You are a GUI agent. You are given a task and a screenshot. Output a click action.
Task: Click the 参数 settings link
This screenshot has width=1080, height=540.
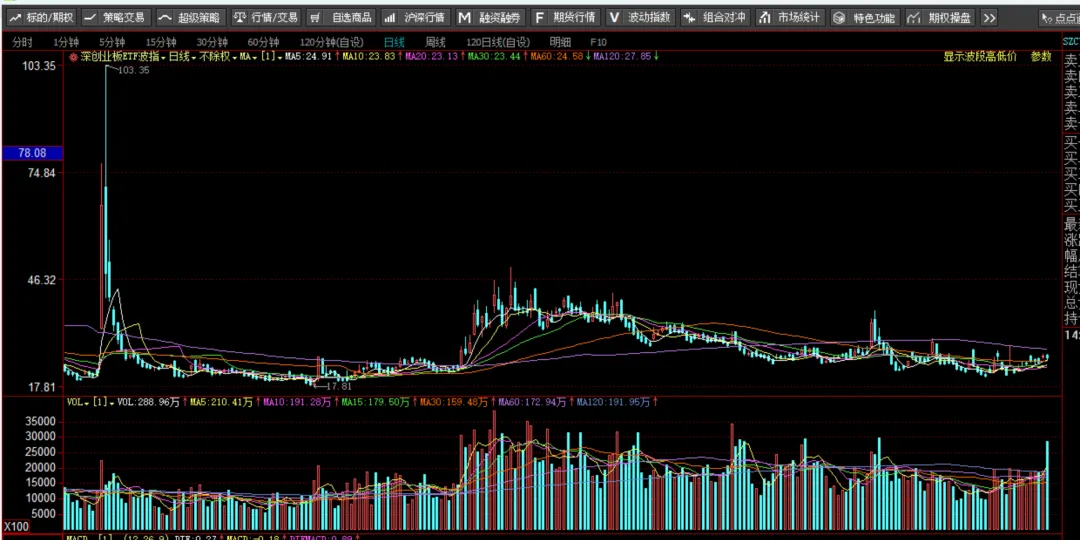point(1041,56)
